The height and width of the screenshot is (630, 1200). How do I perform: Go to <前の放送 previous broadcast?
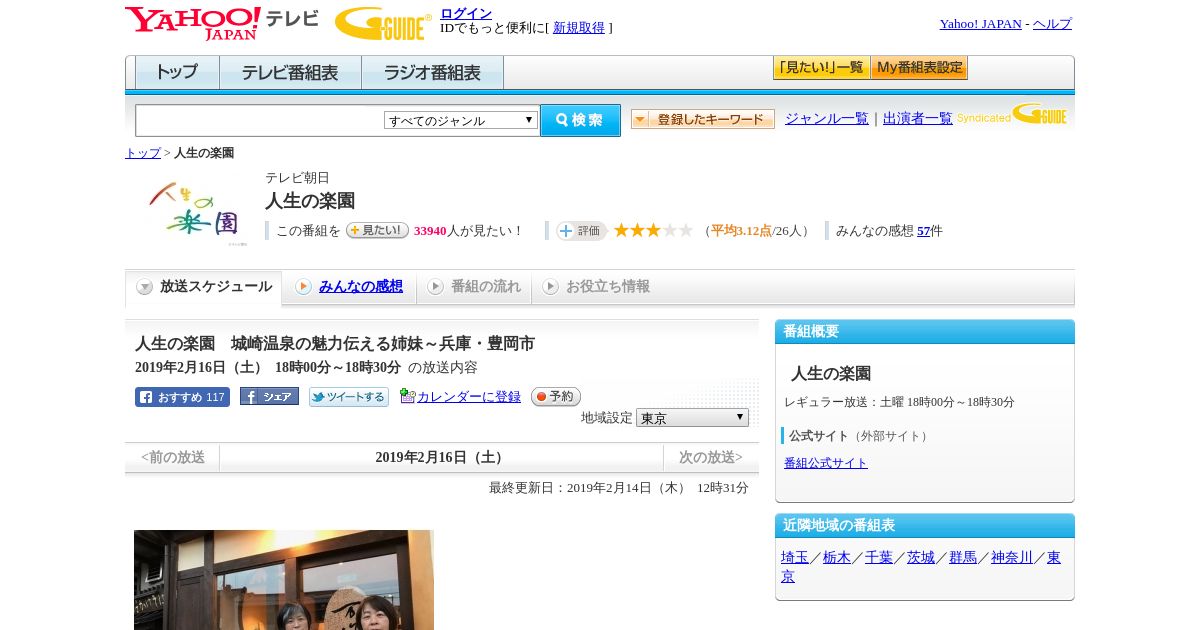[172, 457]
